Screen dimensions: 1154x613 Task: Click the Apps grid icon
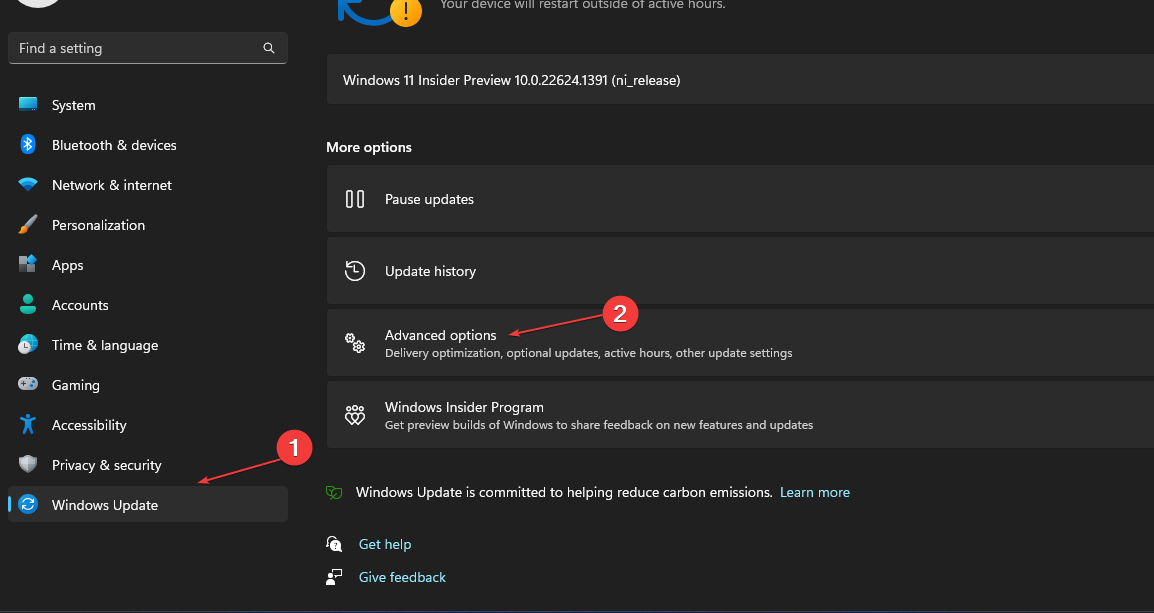pos(28,265)
